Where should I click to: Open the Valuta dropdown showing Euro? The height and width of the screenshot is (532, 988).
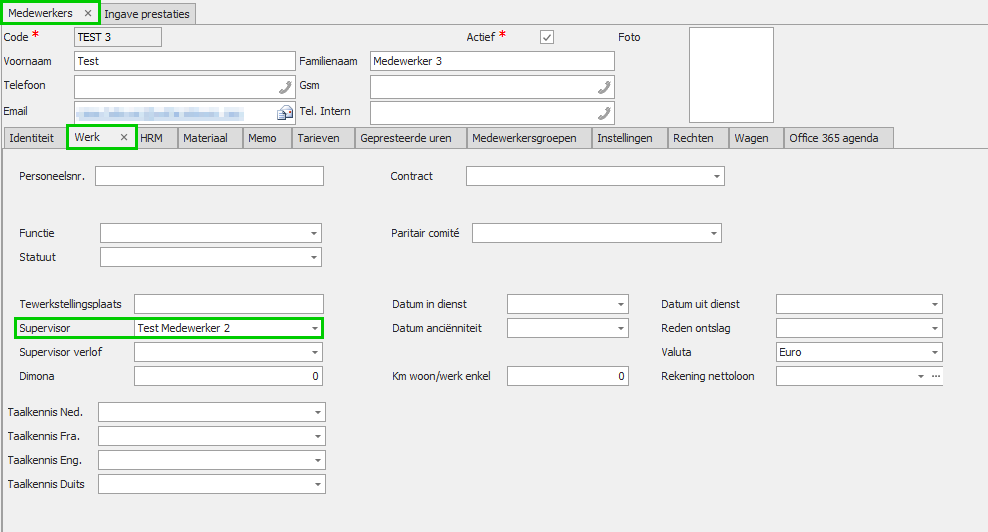[935, 352]
